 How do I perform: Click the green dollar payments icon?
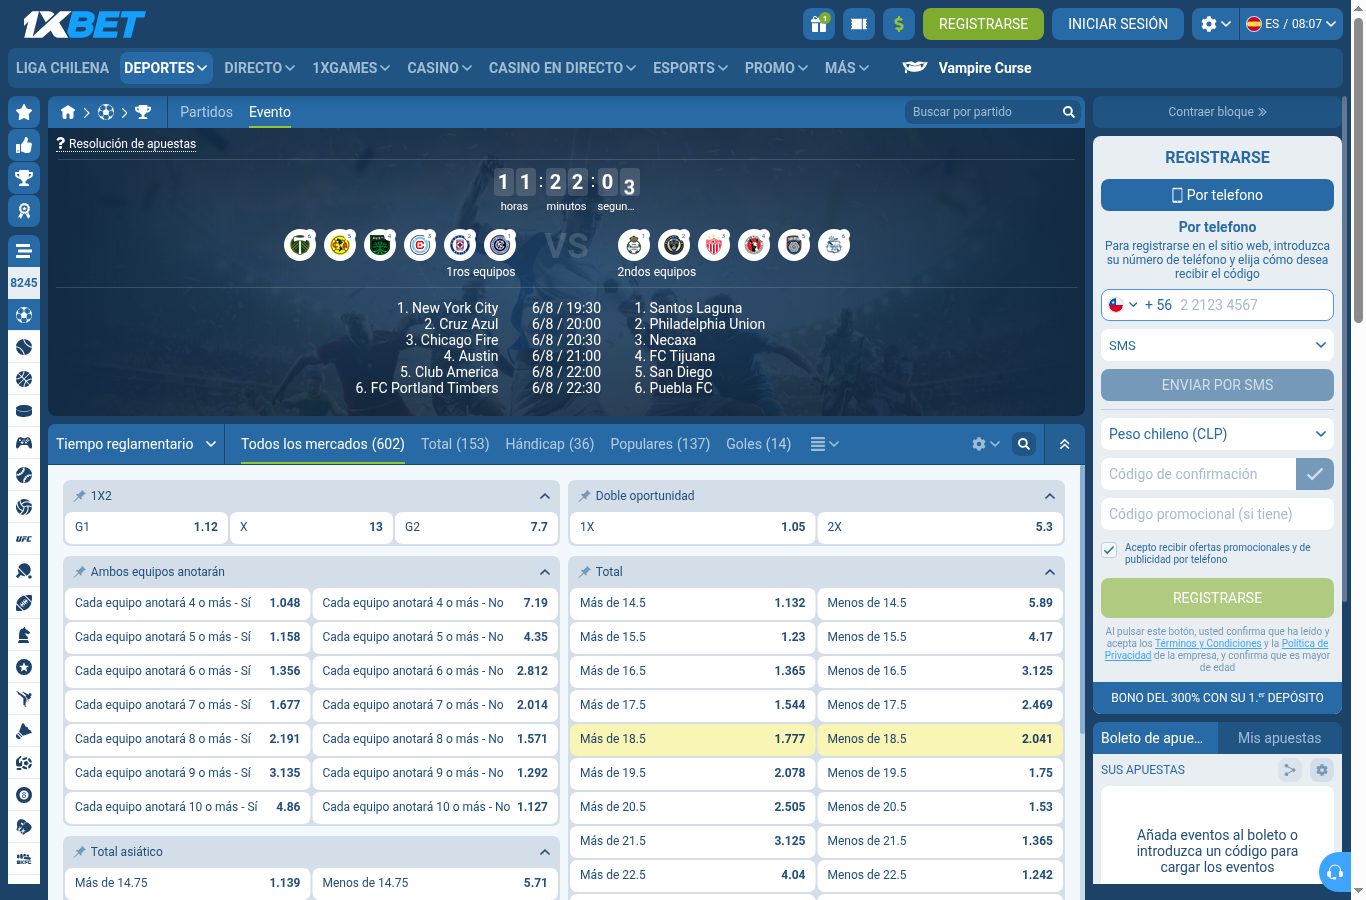coord(899,24)
